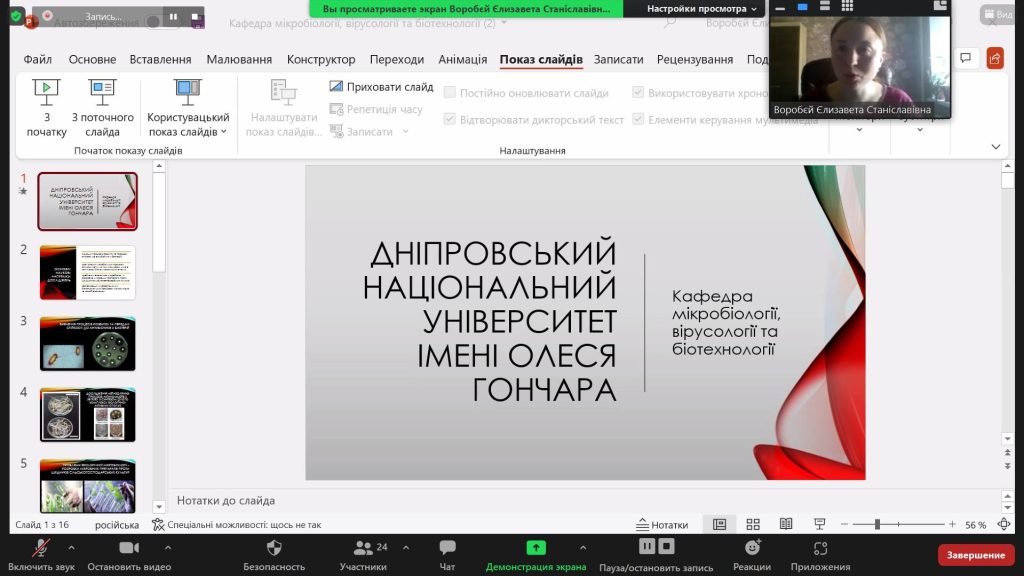
Task: Expand video options arrow beside Остановить видео
Action: (168, 547)
